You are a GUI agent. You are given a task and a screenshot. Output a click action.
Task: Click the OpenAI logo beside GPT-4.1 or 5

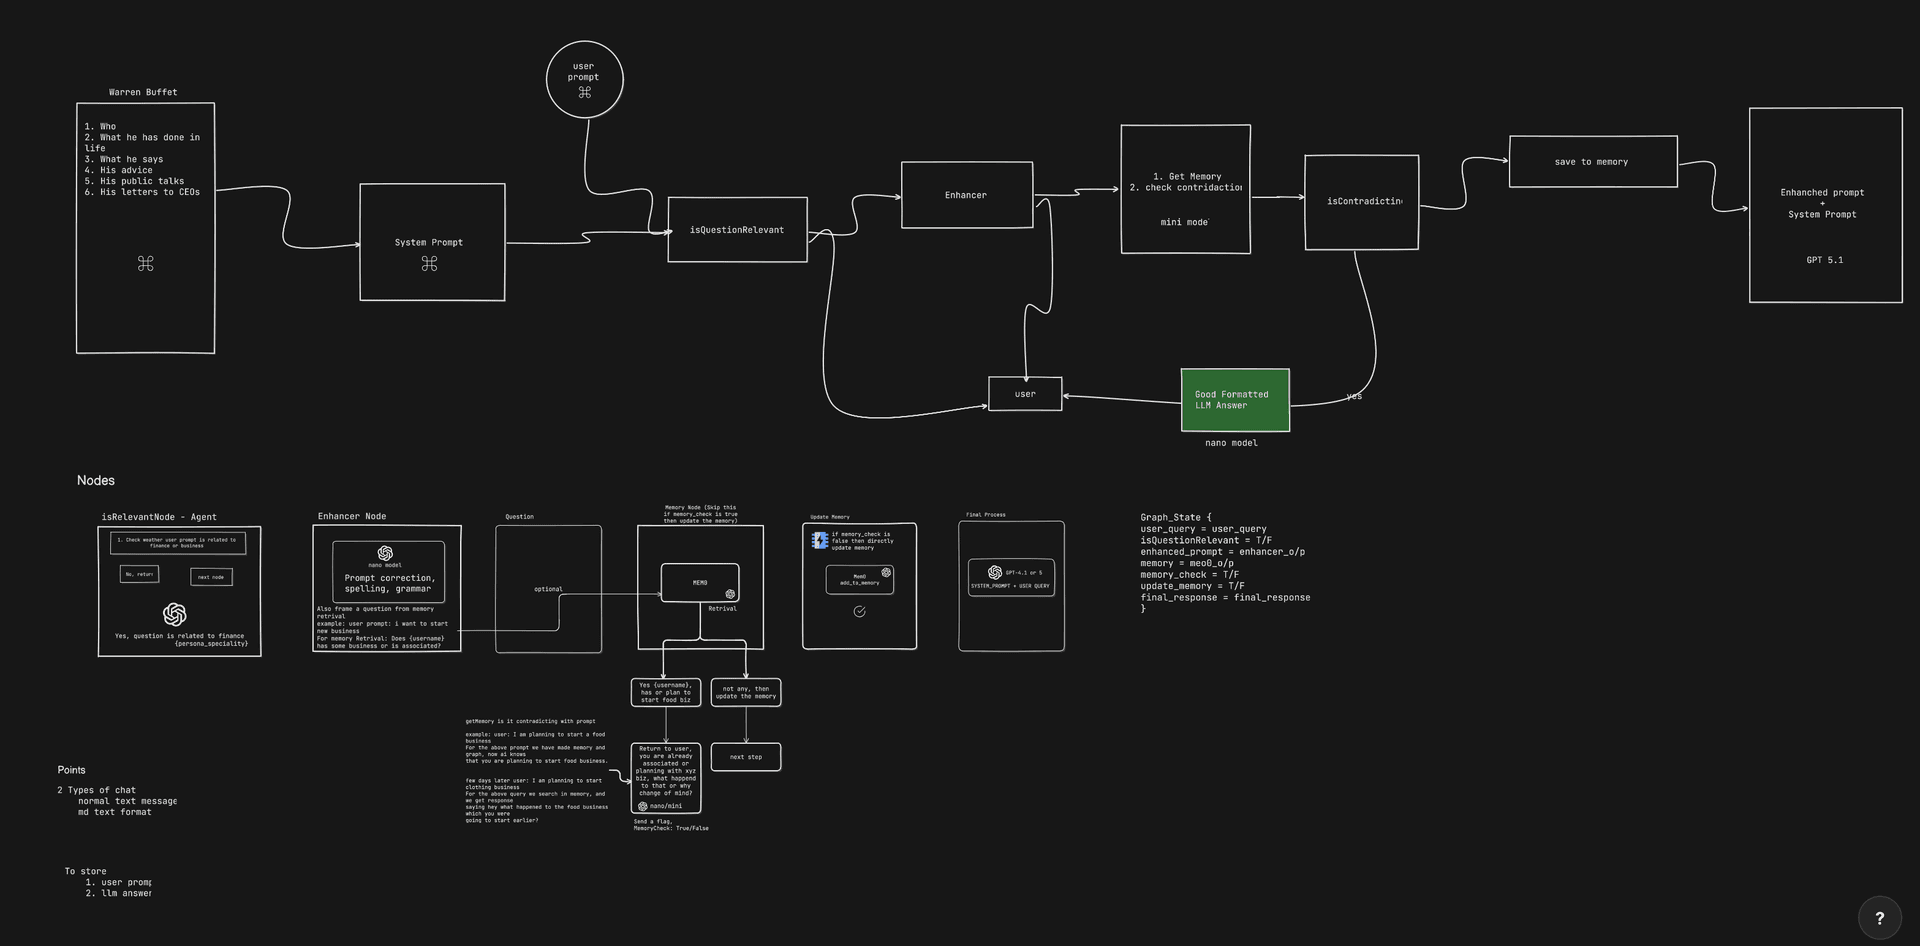[x=994, y=572]
